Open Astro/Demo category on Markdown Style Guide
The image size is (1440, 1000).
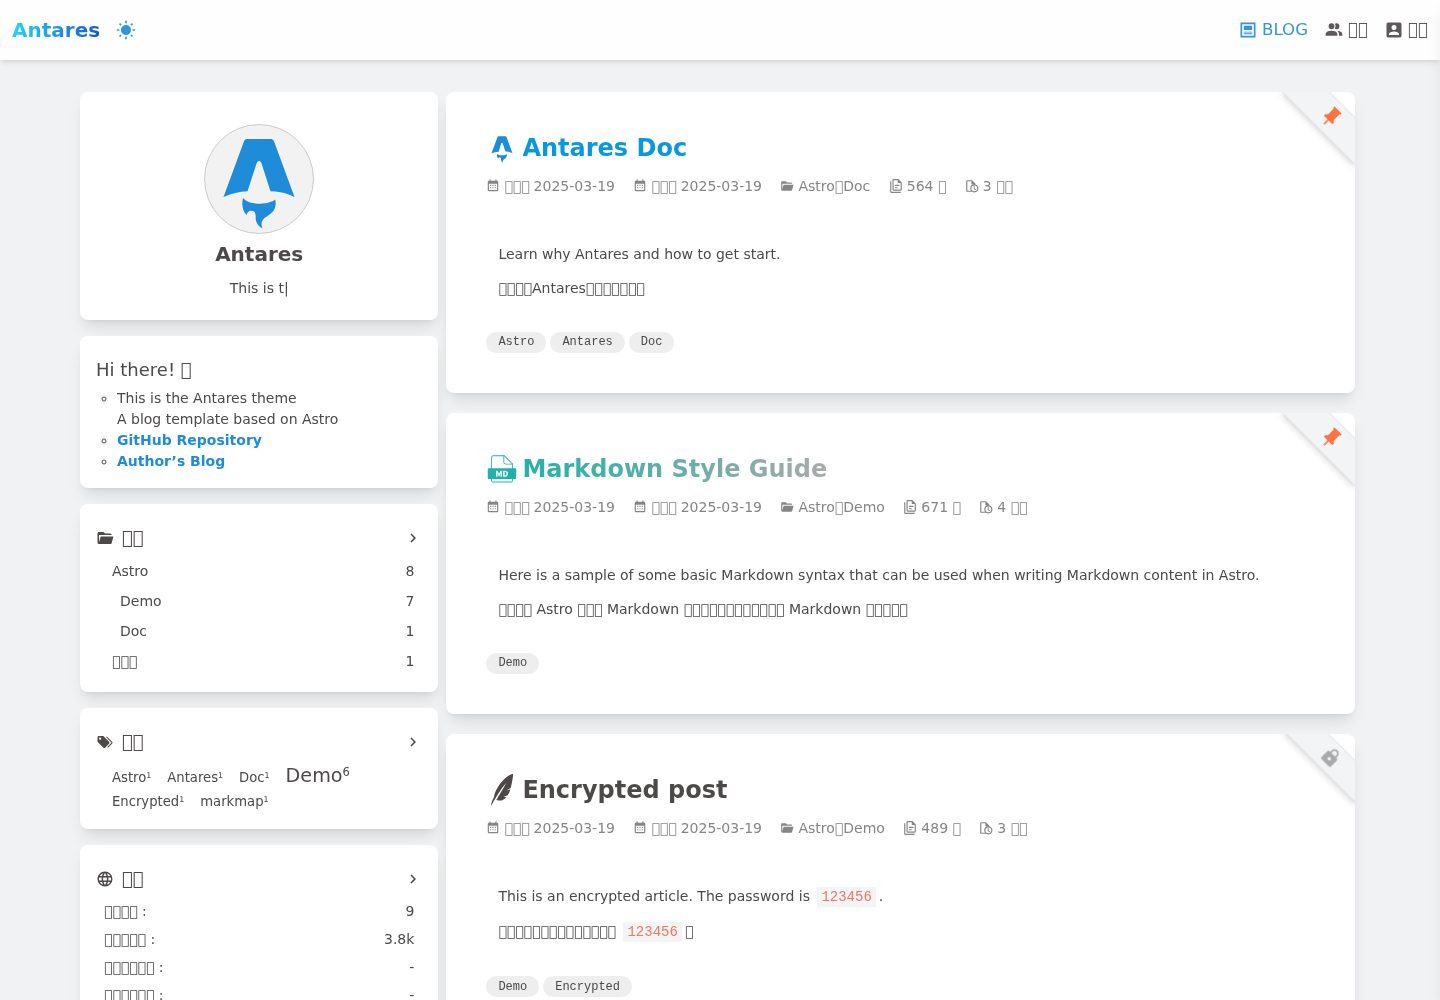pos(841,507)
